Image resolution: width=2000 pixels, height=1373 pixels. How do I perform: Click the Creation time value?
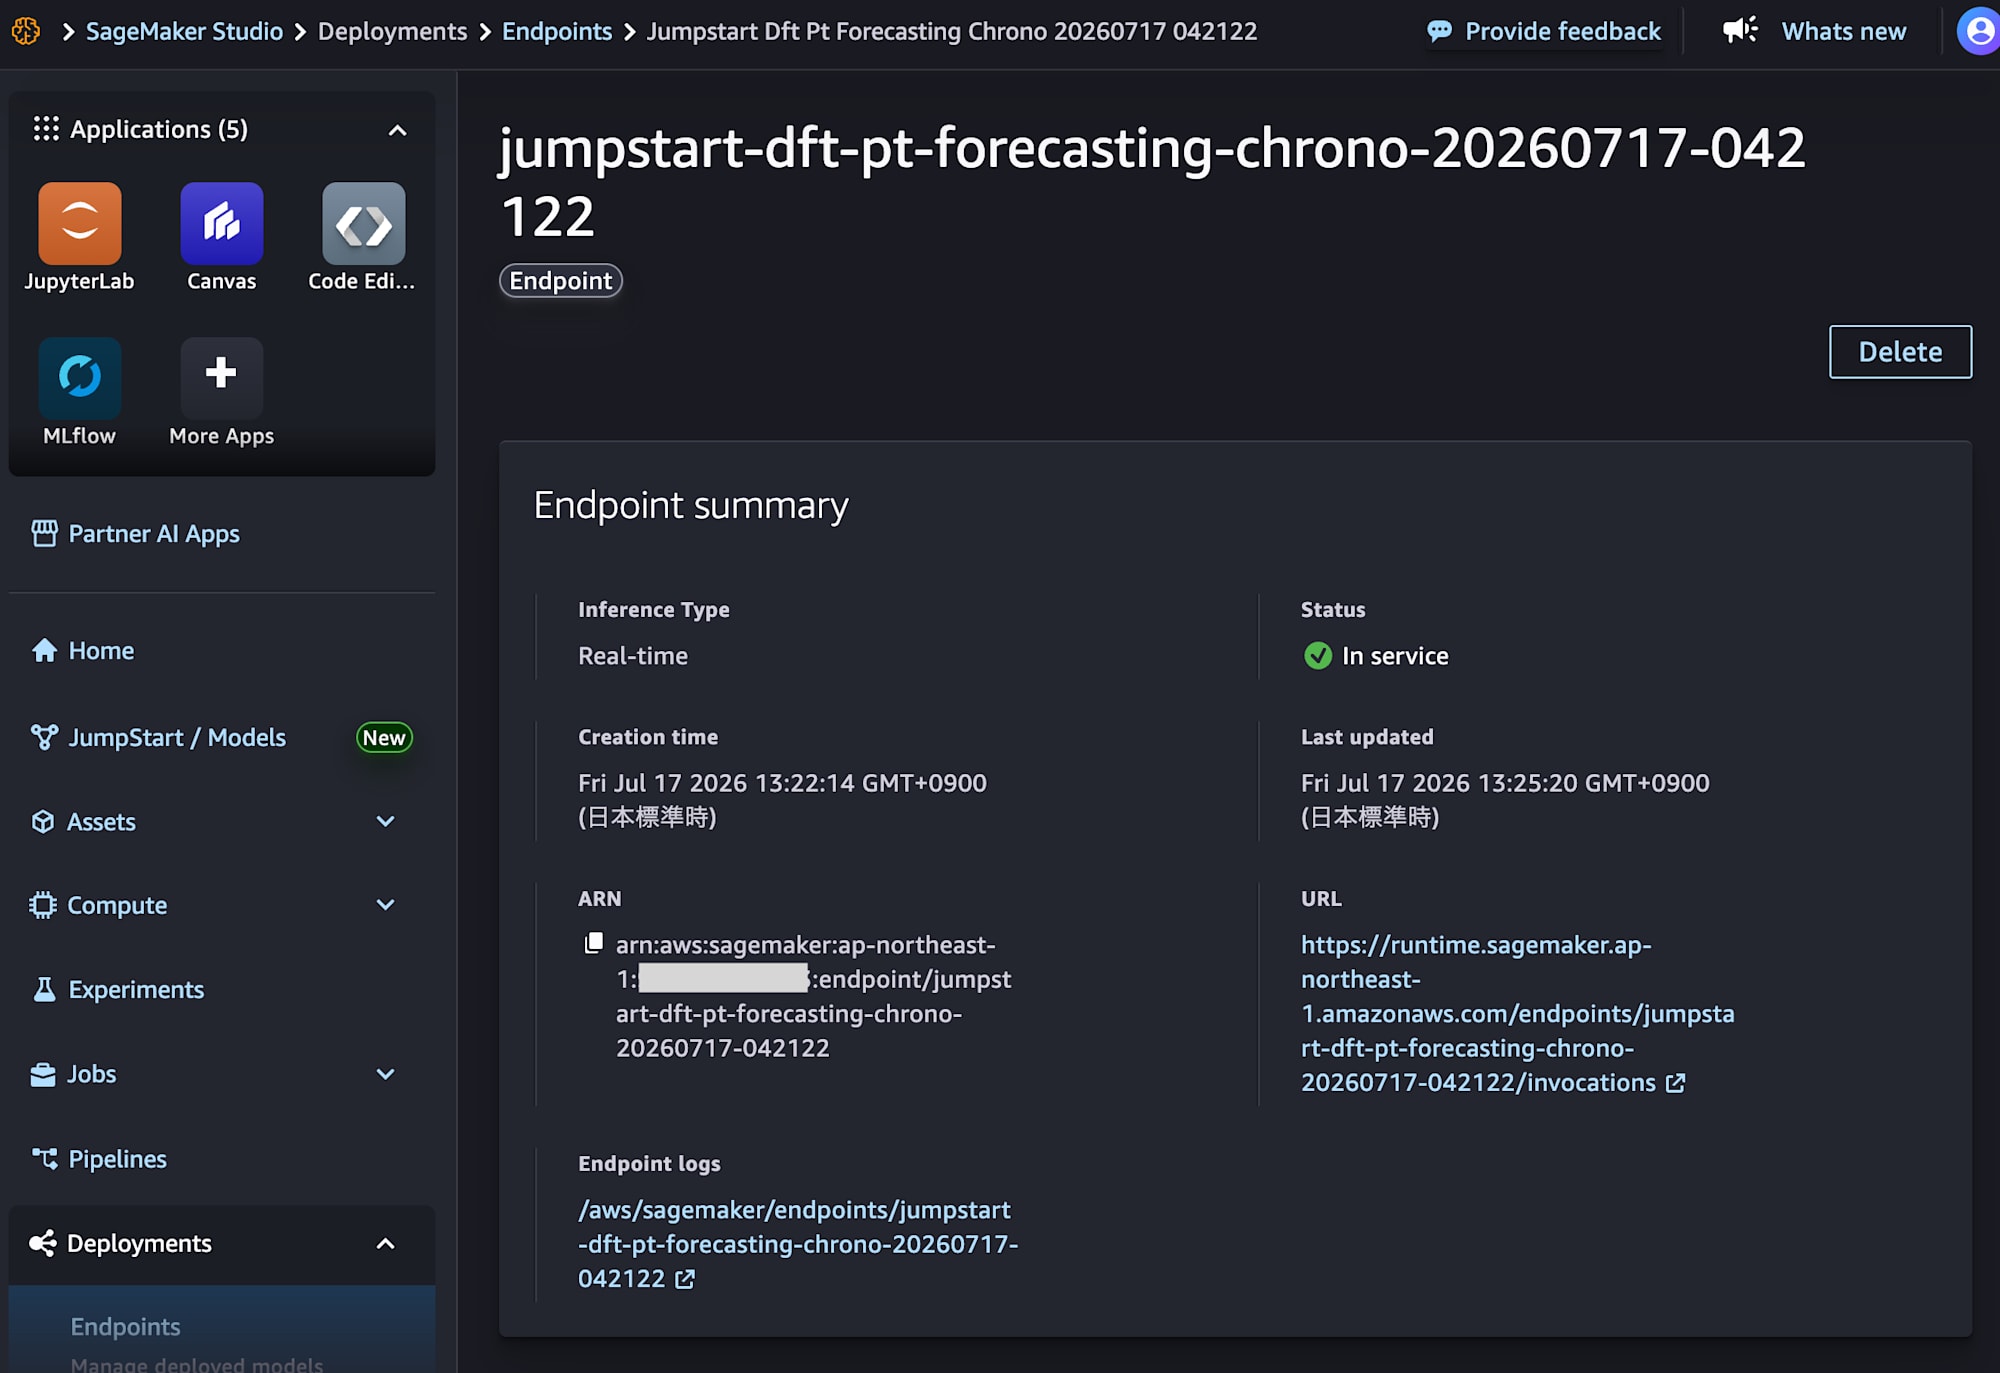tap(782, 800)
